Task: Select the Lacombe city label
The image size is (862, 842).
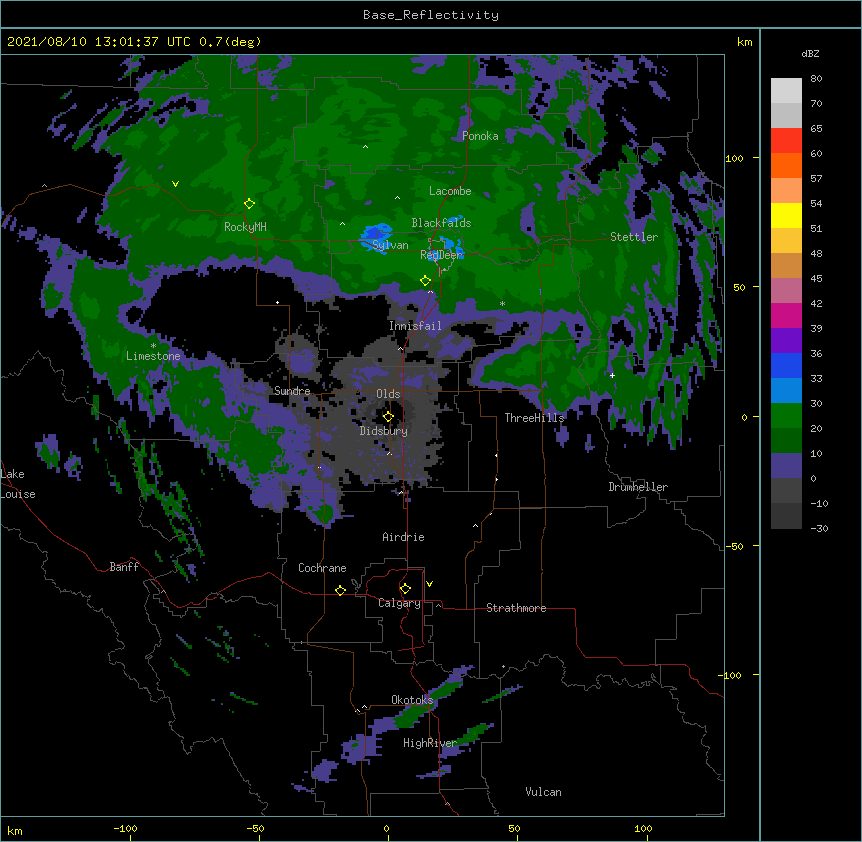Action: point(450,191)
